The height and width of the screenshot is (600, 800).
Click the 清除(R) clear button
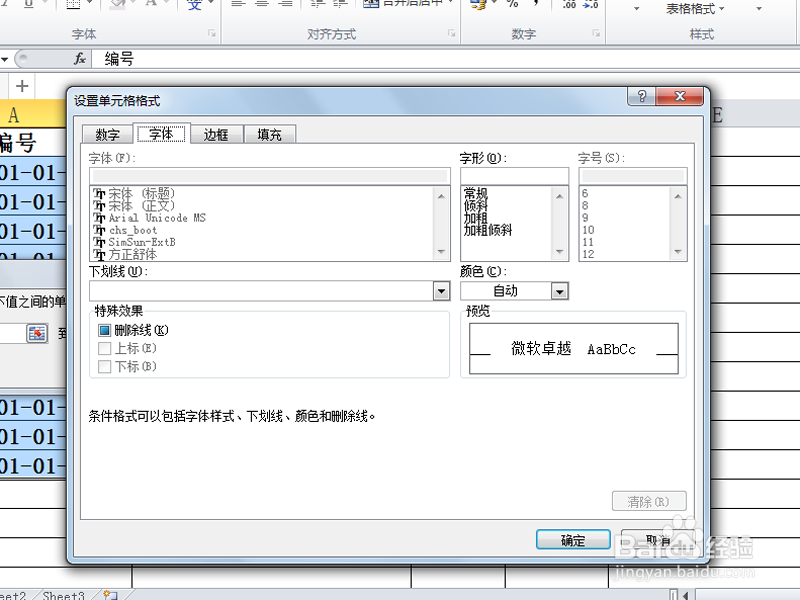[x=649, y=502]
